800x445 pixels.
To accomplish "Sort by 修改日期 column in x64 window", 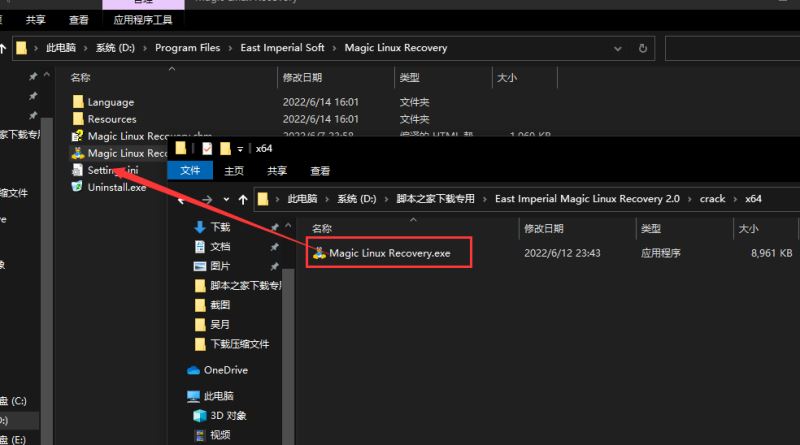I will coord(543,229).
